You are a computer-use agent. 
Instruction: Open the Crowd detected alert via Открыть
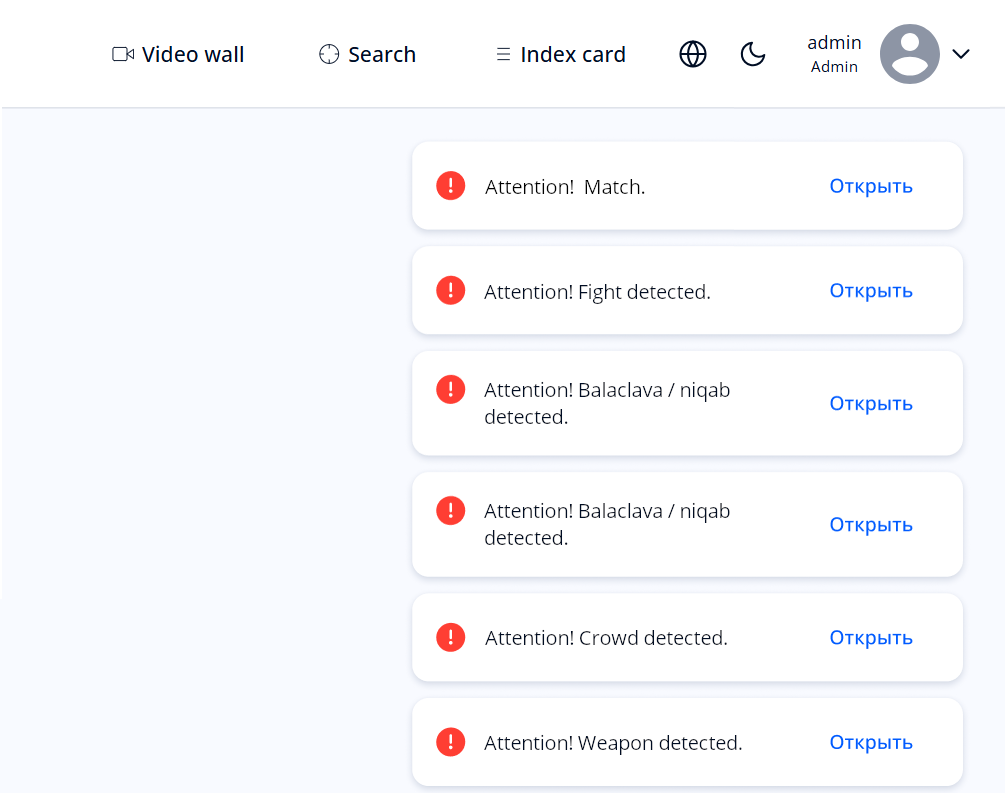tap(870, 637)
